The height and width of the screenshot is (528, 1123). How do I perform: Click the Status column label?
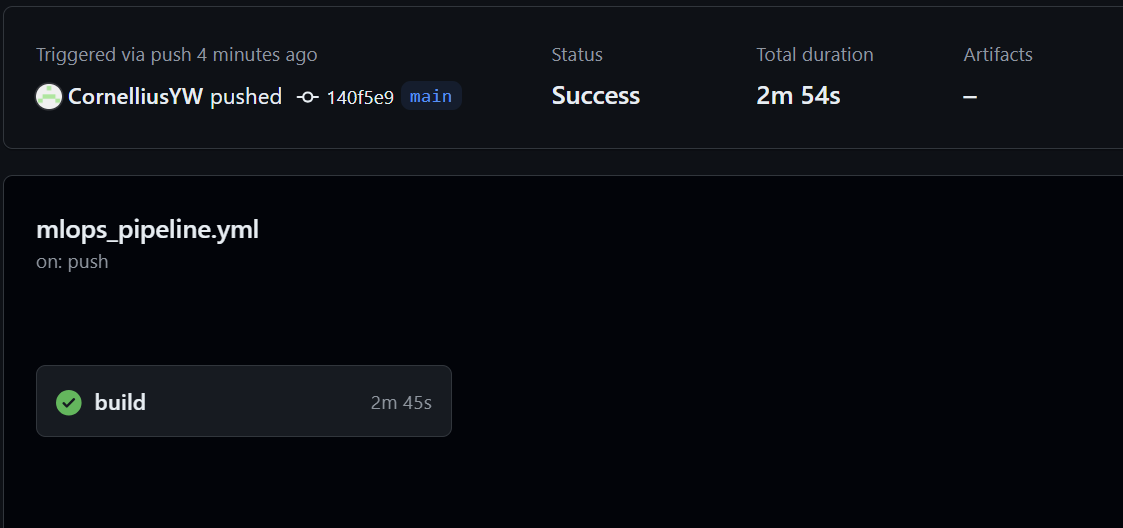click(x=577, y=55)
